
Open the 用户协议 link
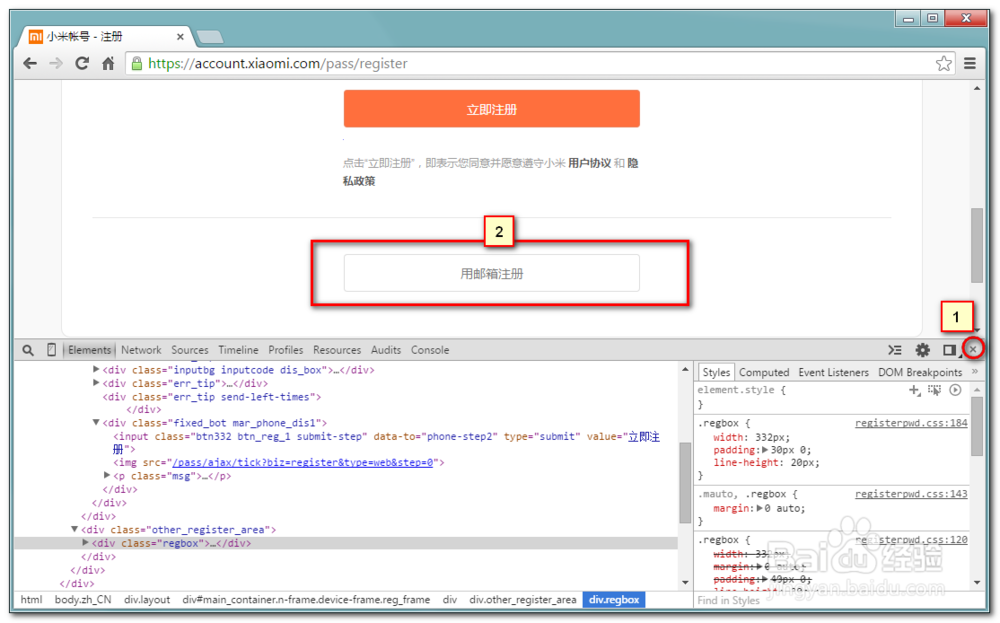(589, 163)
